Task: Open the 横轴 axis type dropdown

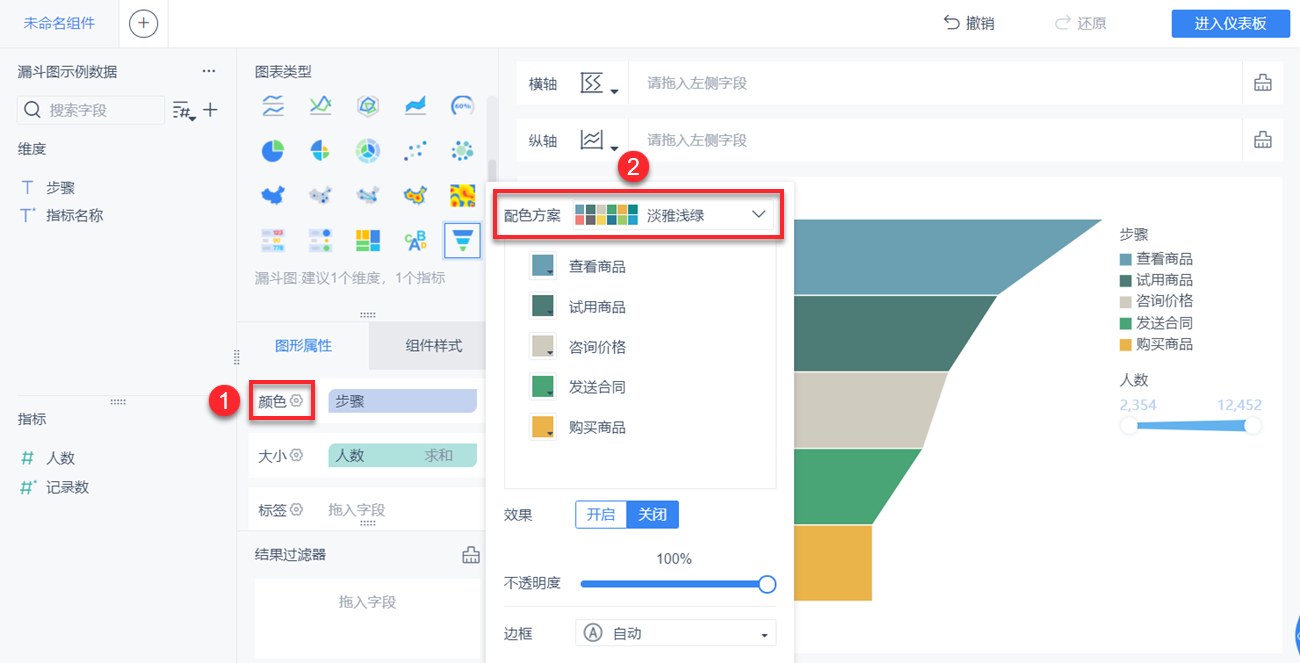Action: tap(599, 84)
